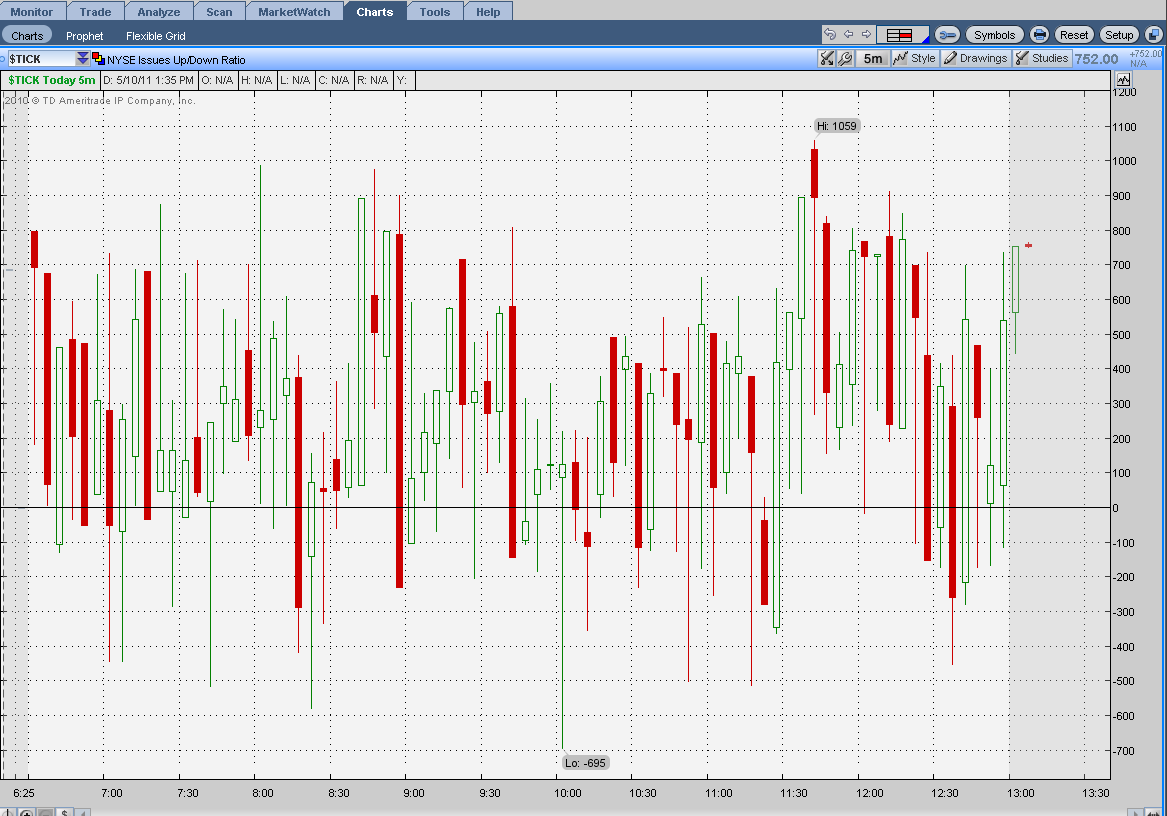Screen dimensions: 1167x816
Task: Click the 13:00 time axis label
Action: pyautogui.click(x=1020, y=793)
